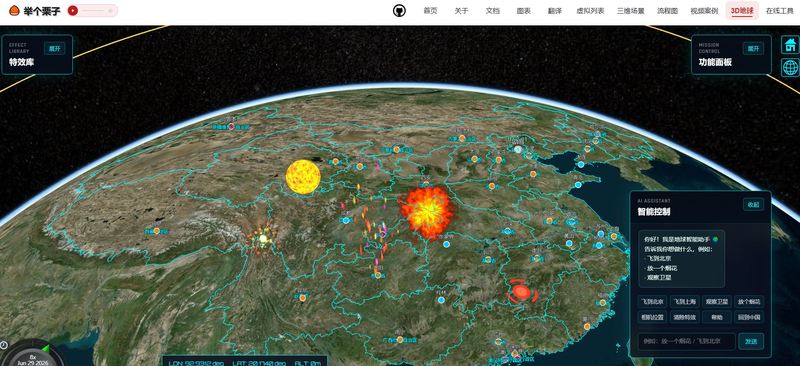Open the 首页 menu item
800x366 pixels.
pyautogui.click(x=430, y=11)
